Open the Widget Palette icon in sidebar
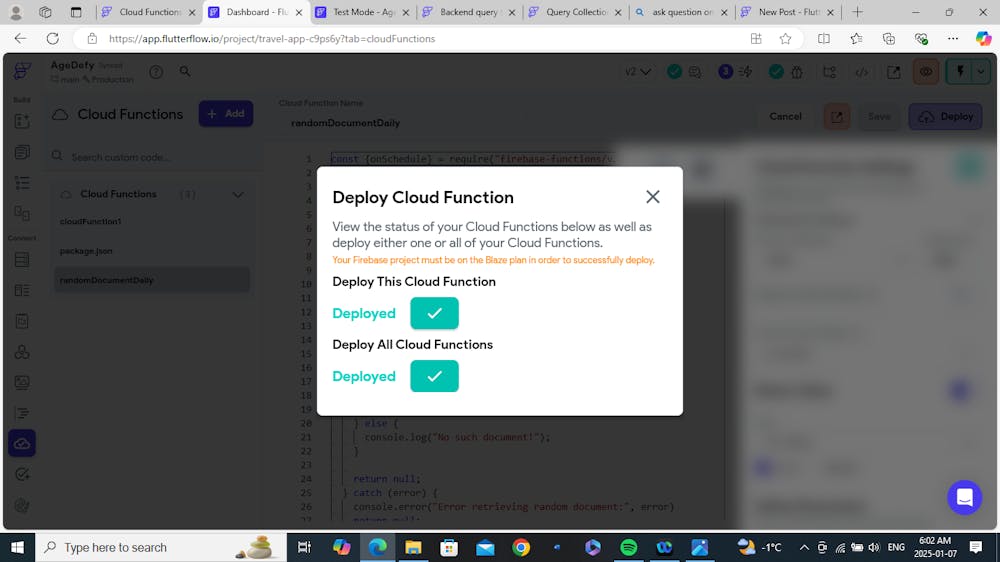The image size is (1000, 562). (22, 121)
